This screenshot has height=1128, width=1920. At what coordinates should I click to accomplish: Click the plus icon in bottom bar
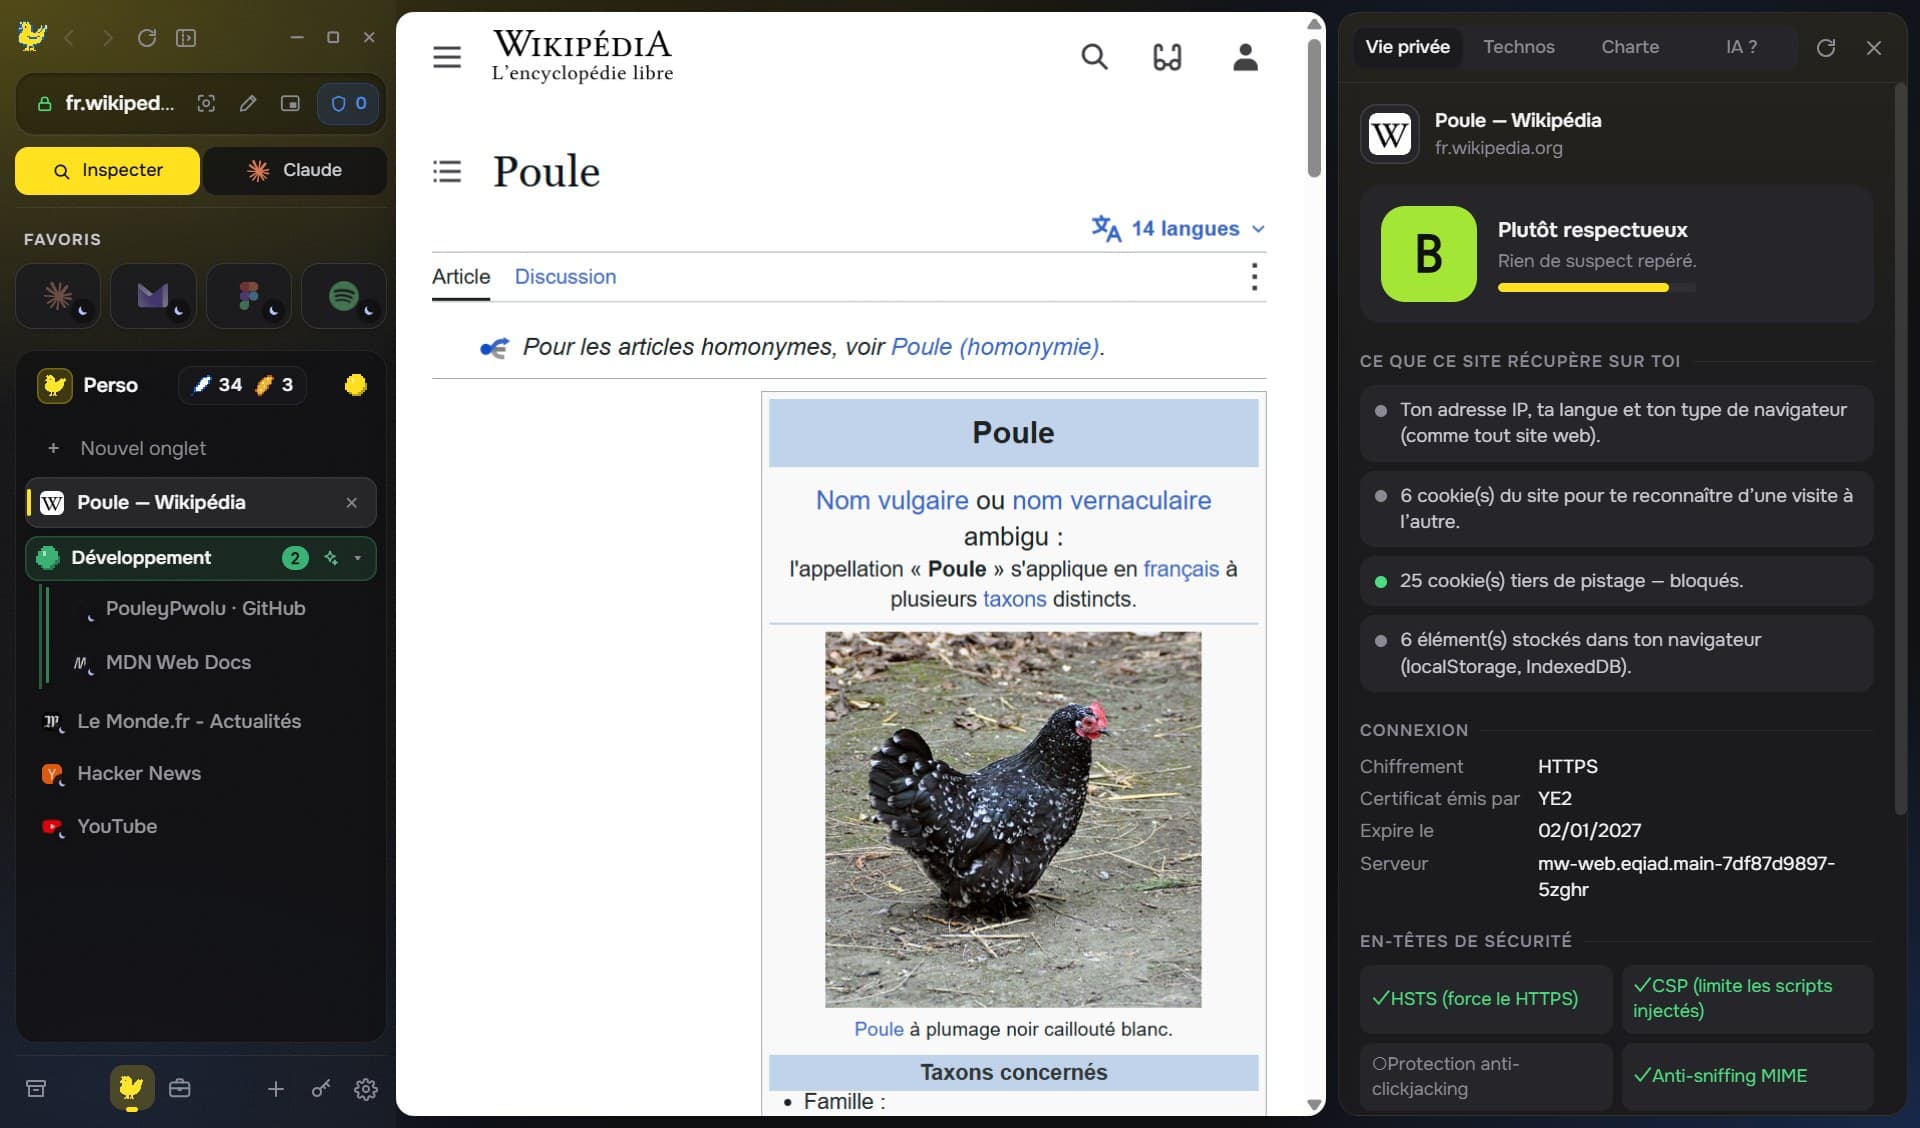coord(276,1089)
